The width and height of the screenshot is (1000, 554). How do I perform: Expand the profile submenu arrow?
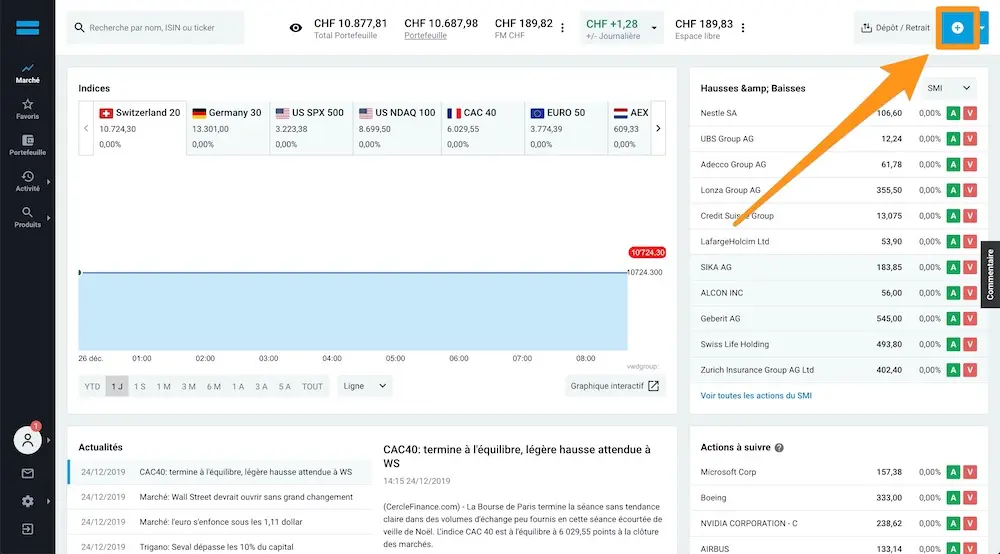pos(48,440)
